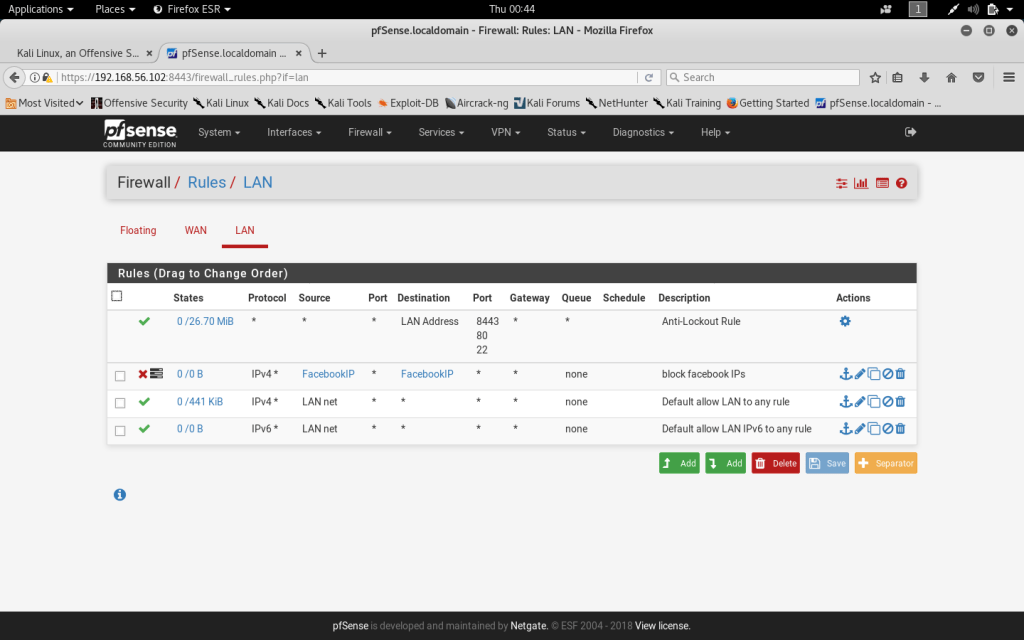The height and width of the screenshot is (640, 1024).
Task: Click copy icon on Default allow LAN to any rule
Action: pyautogui.click(x=873, y=402)
